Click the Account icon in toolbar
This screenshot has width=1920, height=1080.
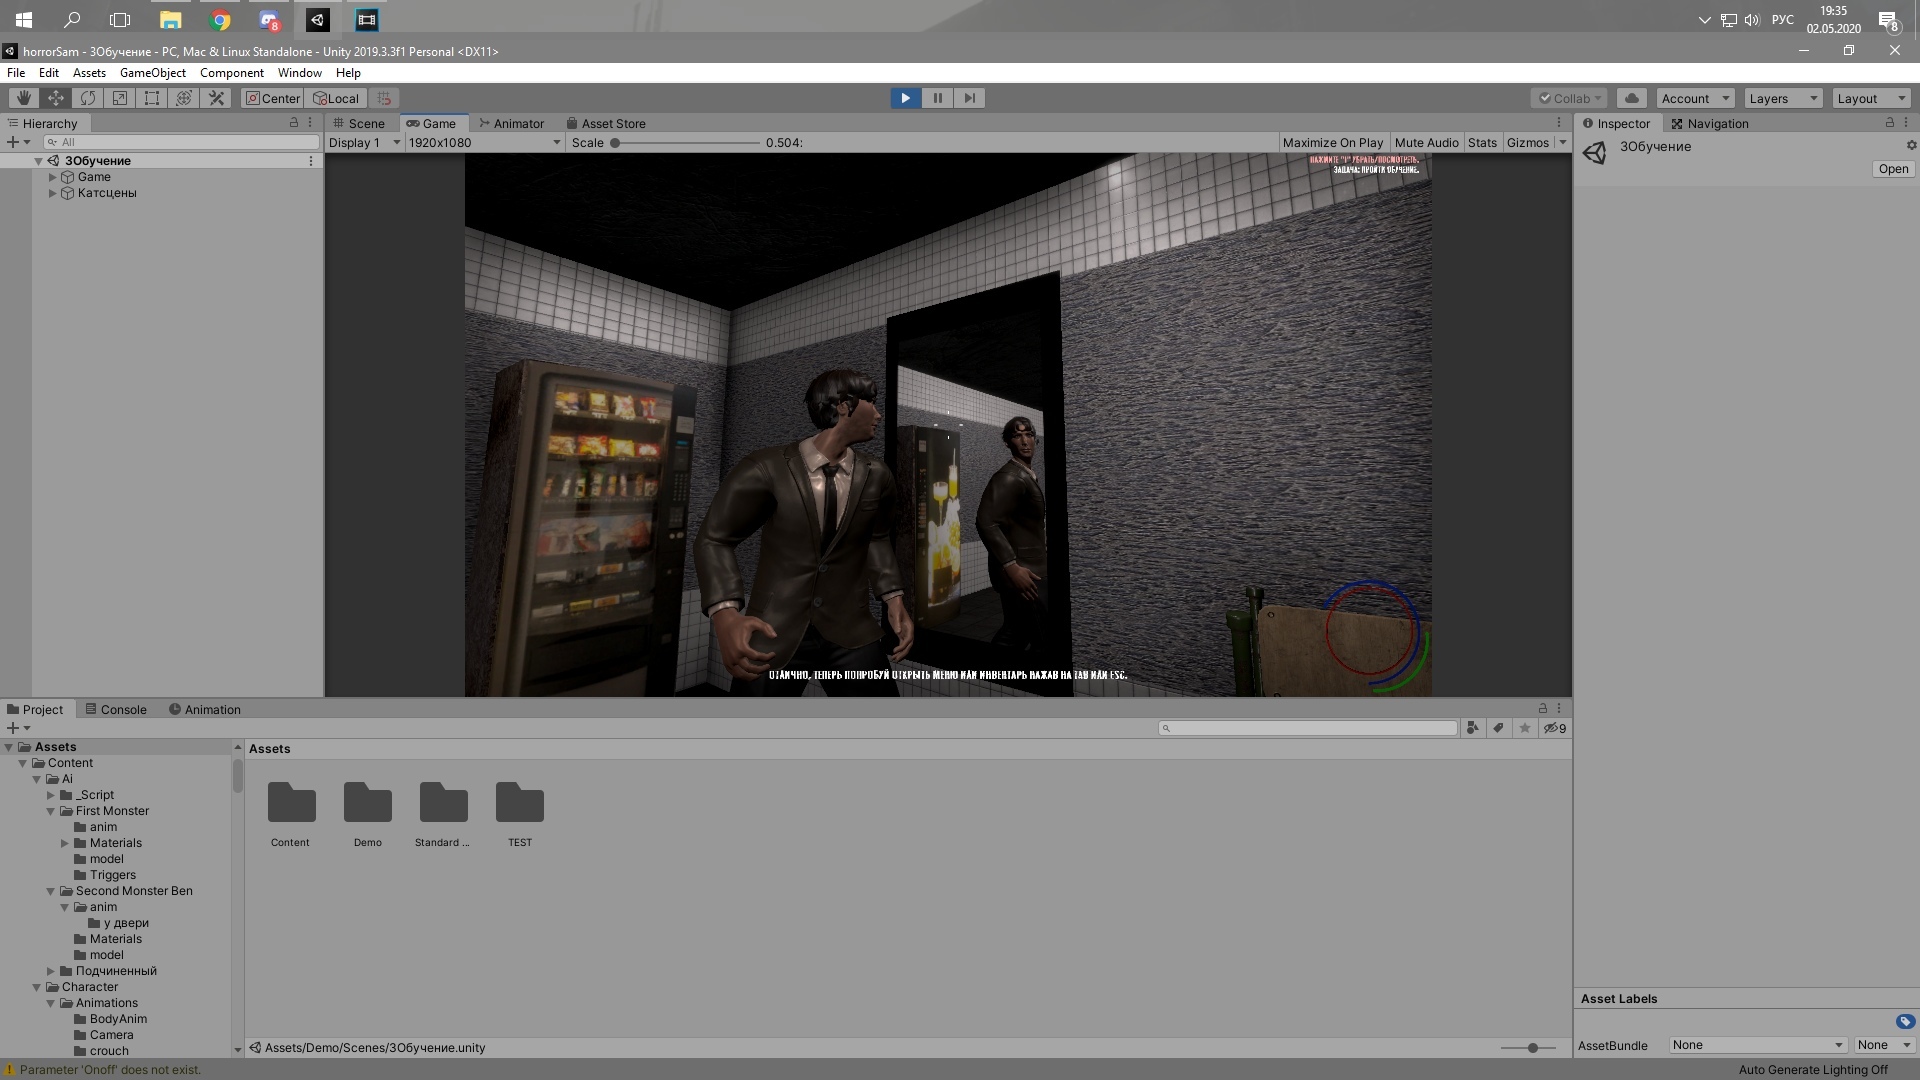click(1692, 96)
